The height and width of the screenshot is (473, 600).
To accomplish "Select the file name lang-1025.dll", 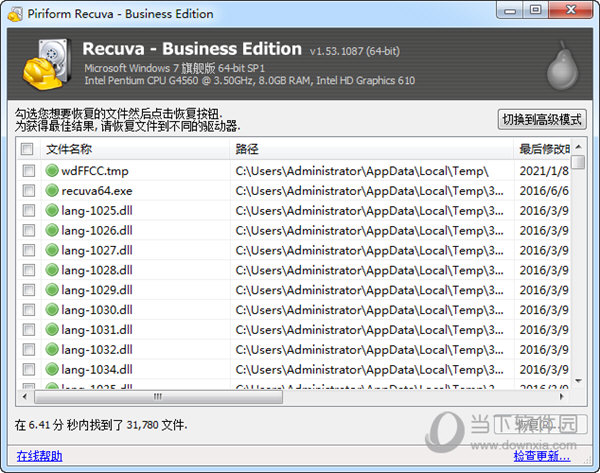I will click(x=97, y=211).
